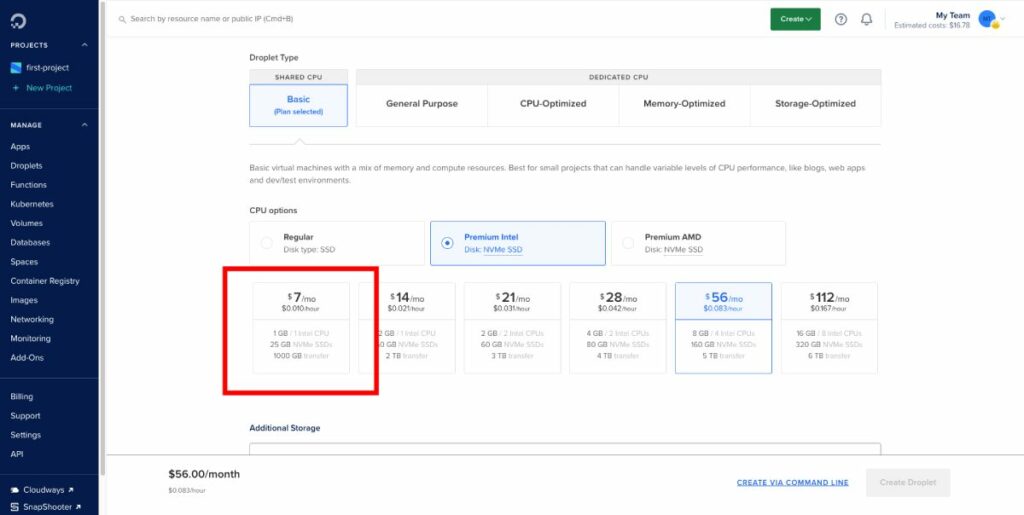The height and width of the screenshot is (515, 1024).
Task: Open the Cloudways external link
Action: point(42,490)
